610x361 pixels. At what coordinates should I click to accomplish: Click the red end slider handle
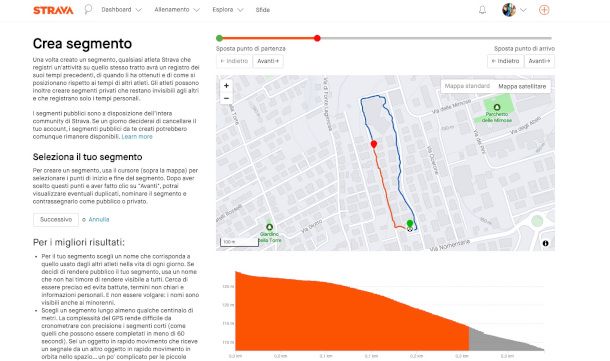pyautogui.click(x=317, y=38)
